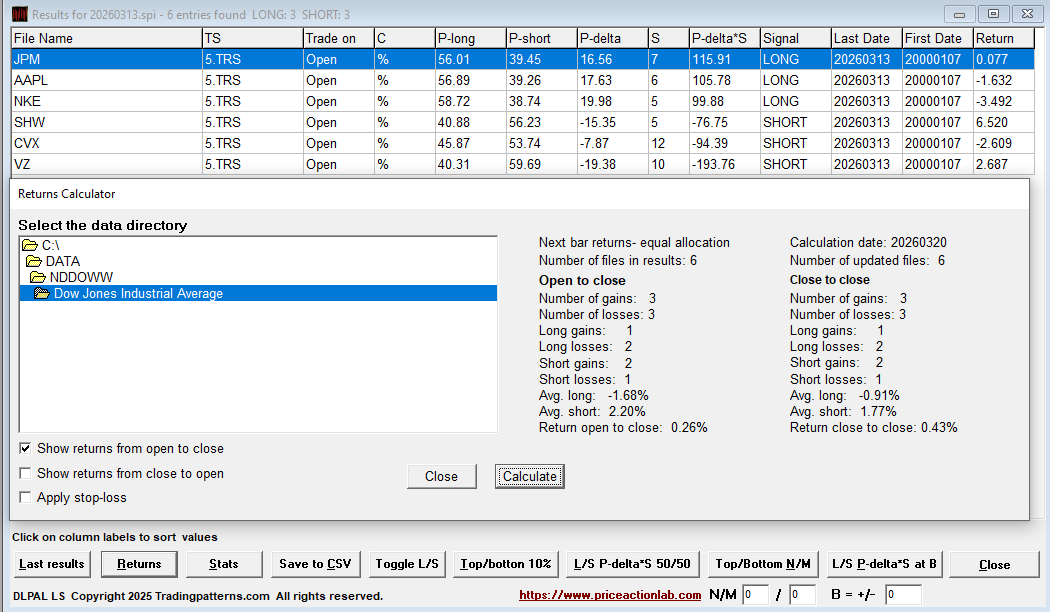This screenshot has width=1050, height=612.
Task: Sort by the P-delta*S column header
Action: (725, 38)
